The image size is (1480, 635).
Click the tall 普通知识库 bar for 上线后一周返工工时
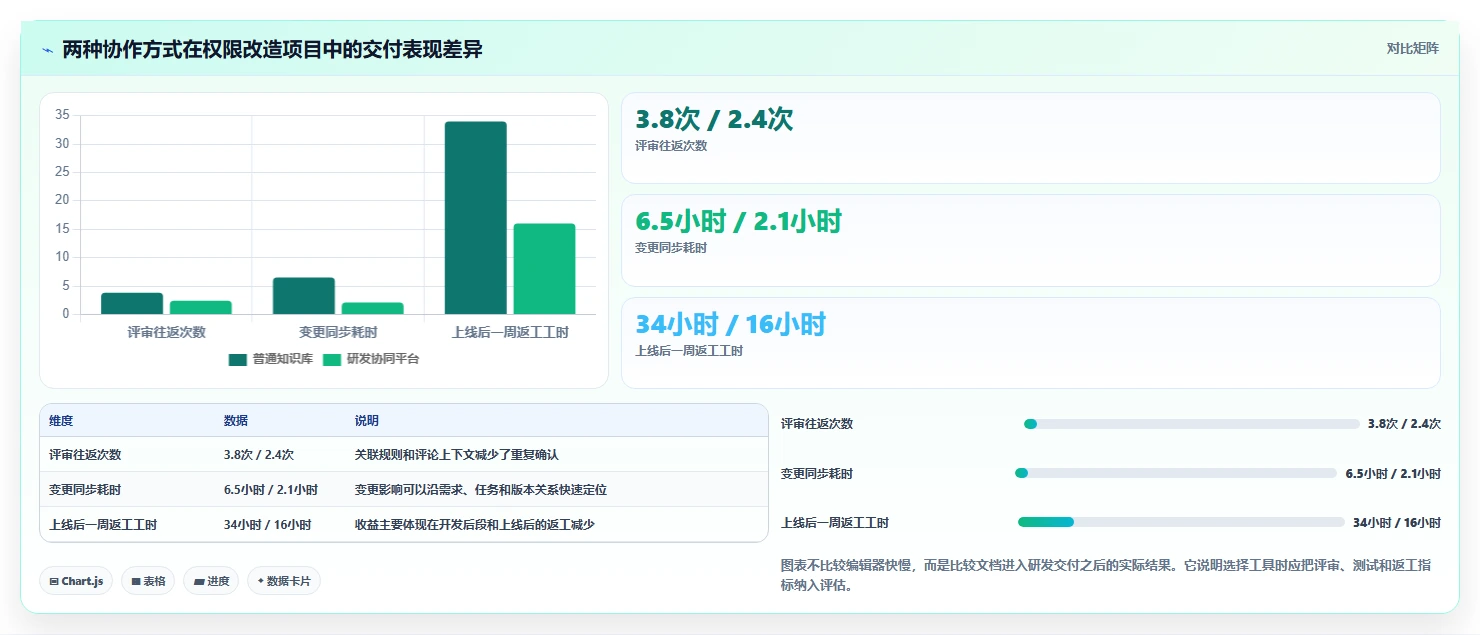[x=476, y=218]
